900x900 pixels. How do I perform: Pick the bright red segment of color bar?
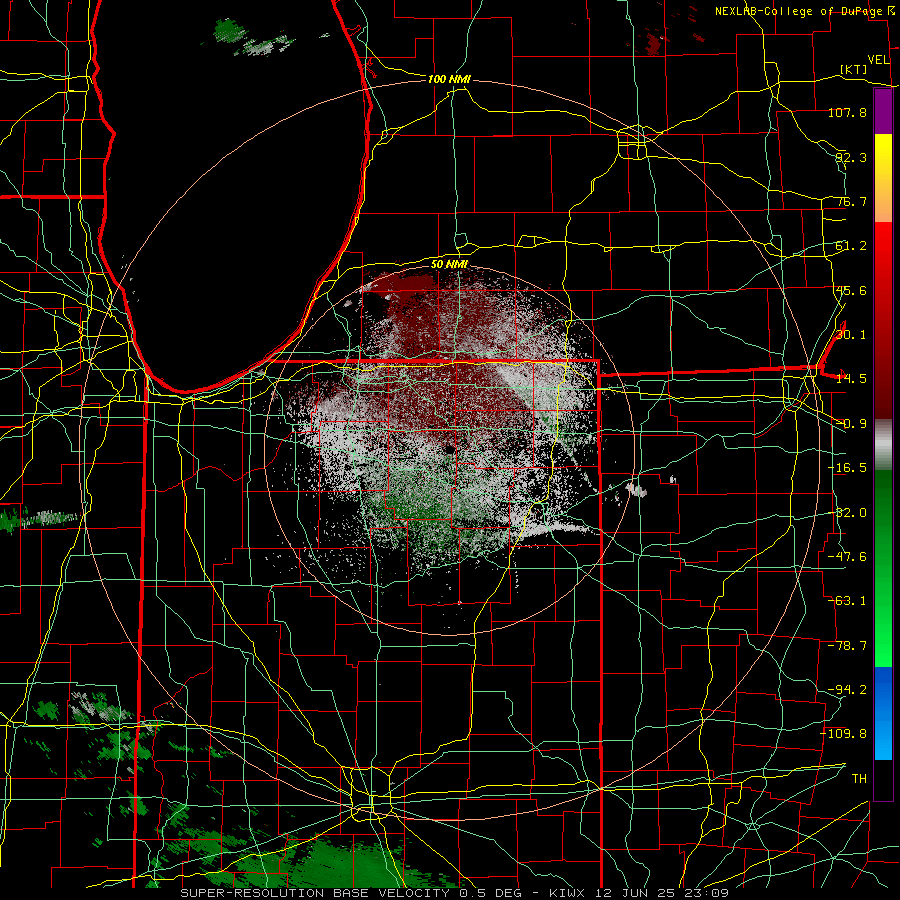(x=883, y=244)
